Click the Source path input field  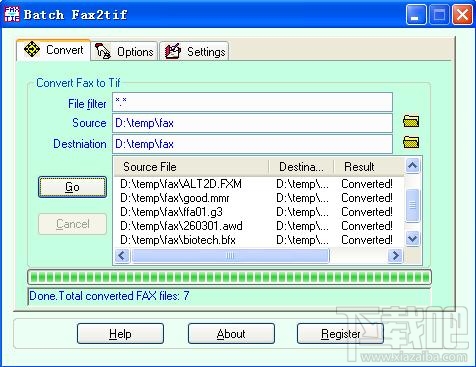(x=252, y=123)
